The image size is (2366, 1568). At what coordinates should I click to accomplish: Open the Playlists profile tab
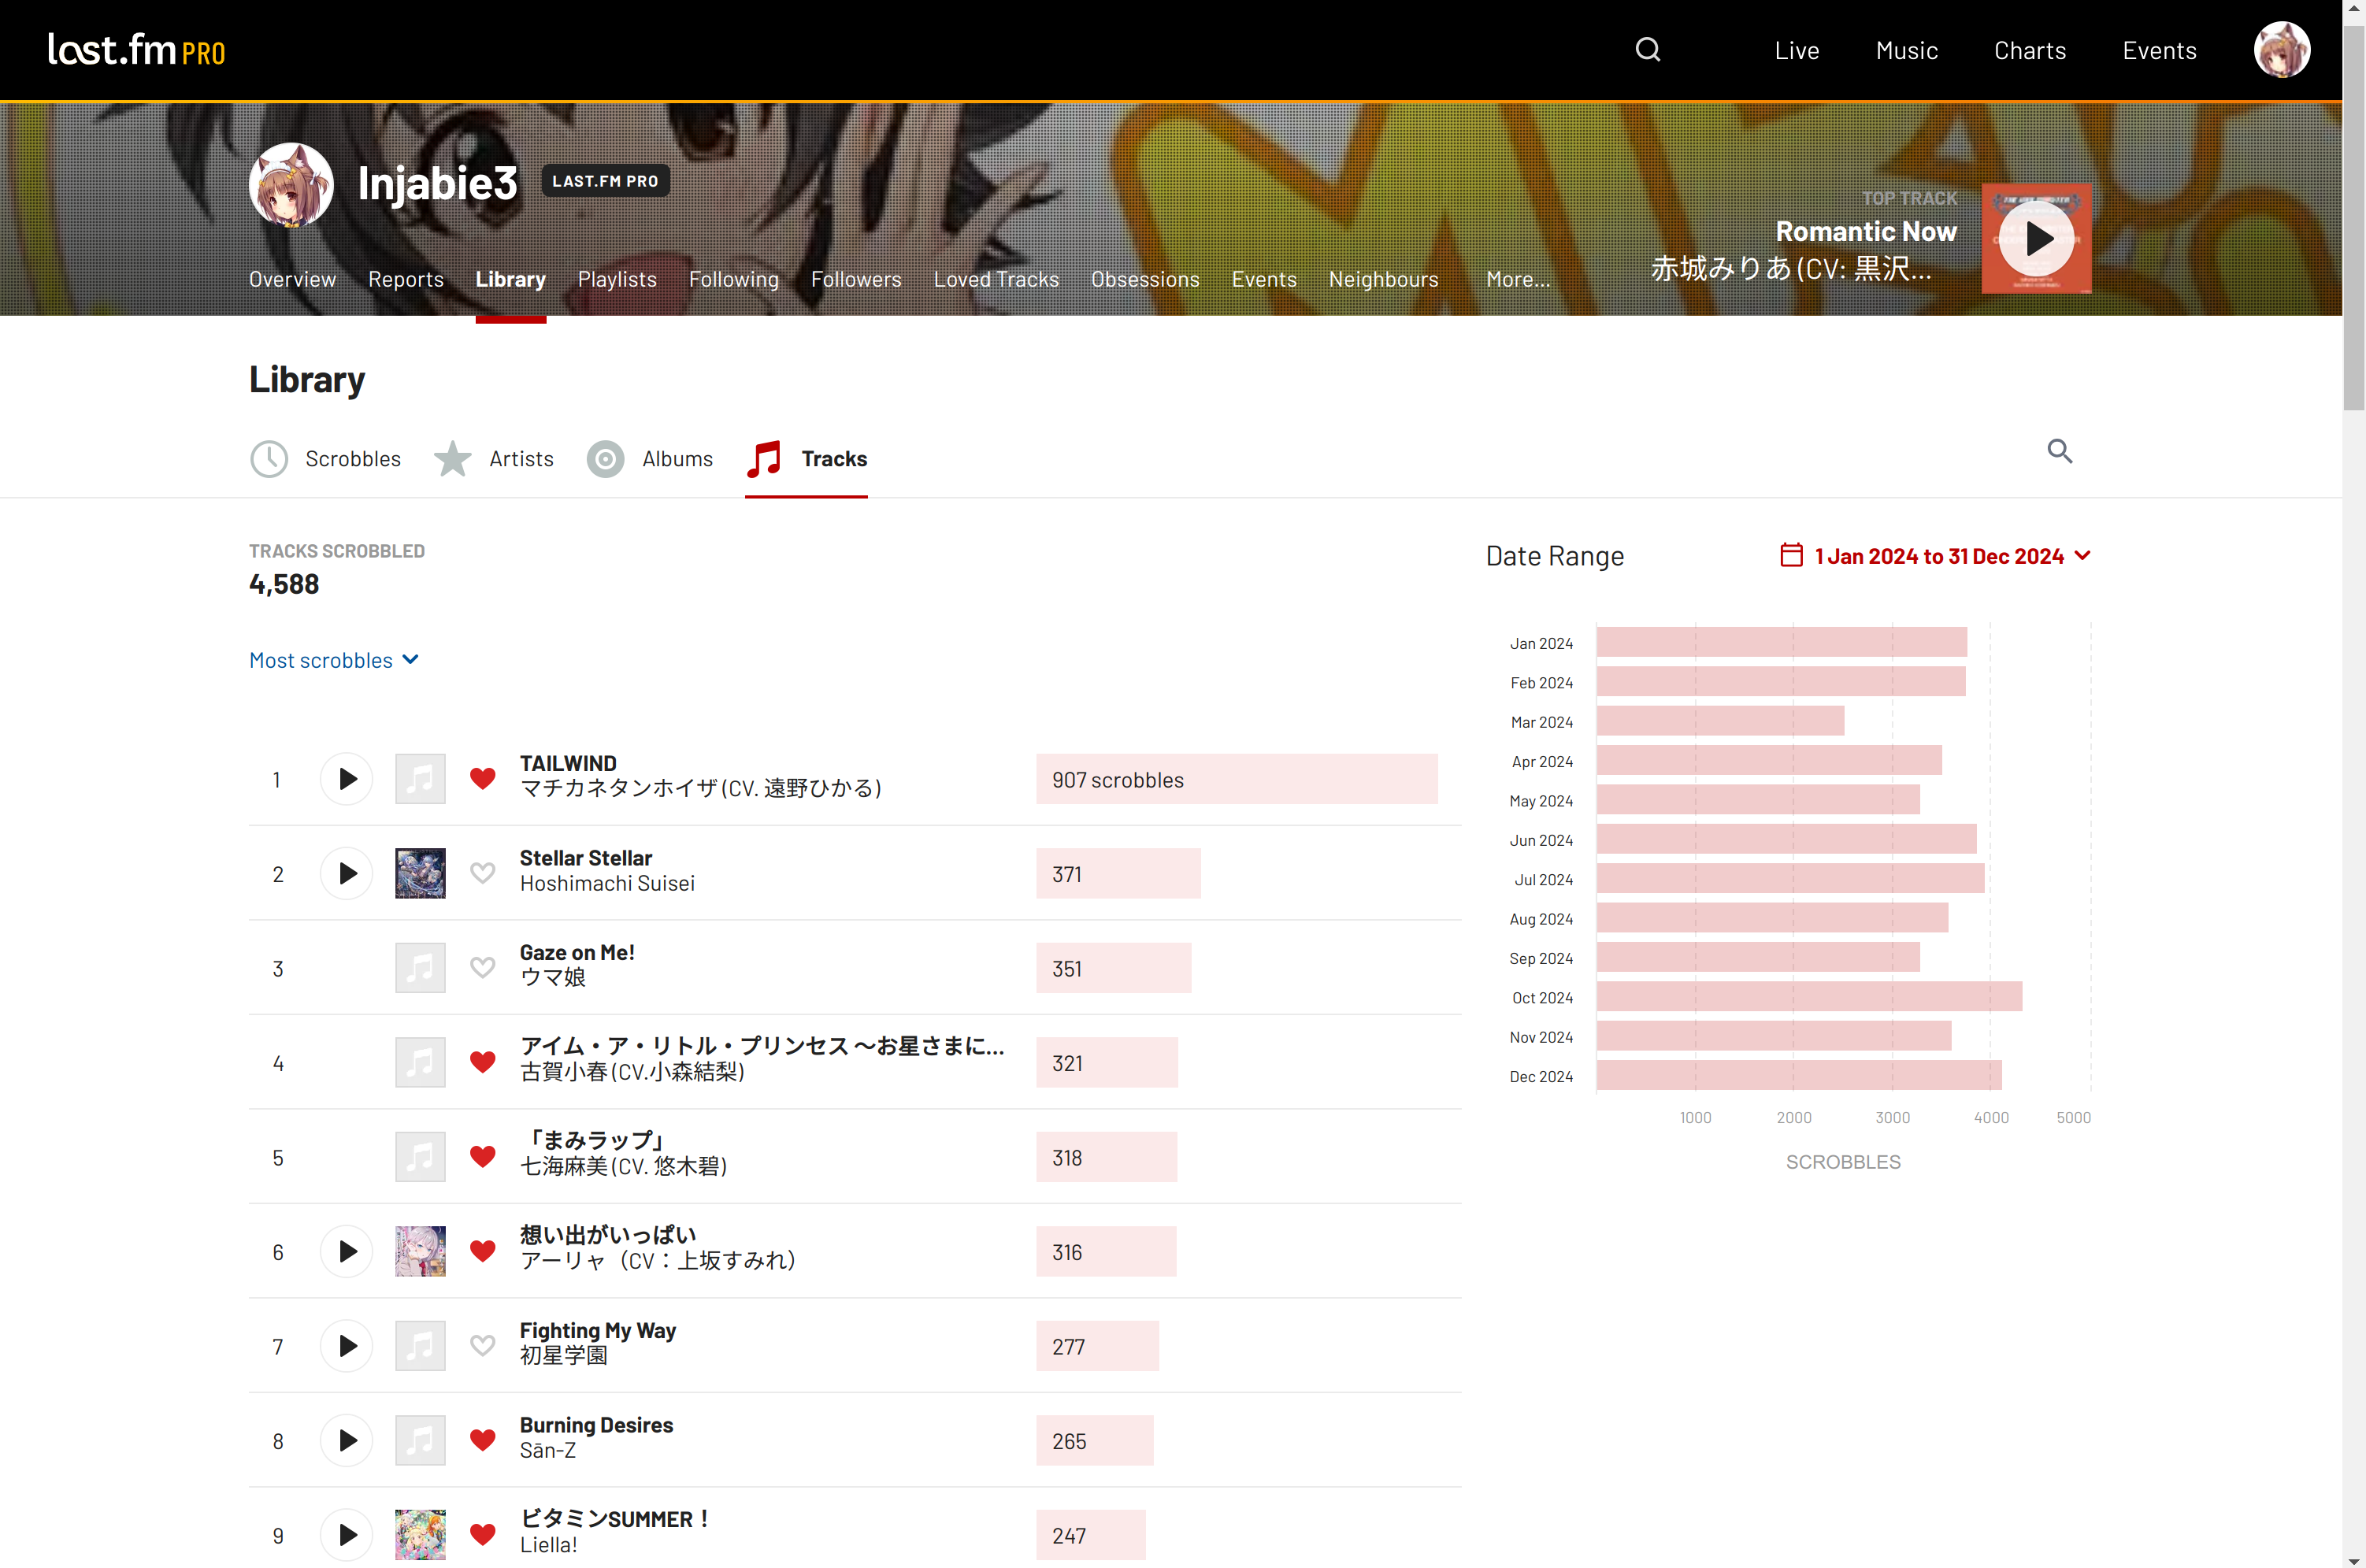[617, 280]
